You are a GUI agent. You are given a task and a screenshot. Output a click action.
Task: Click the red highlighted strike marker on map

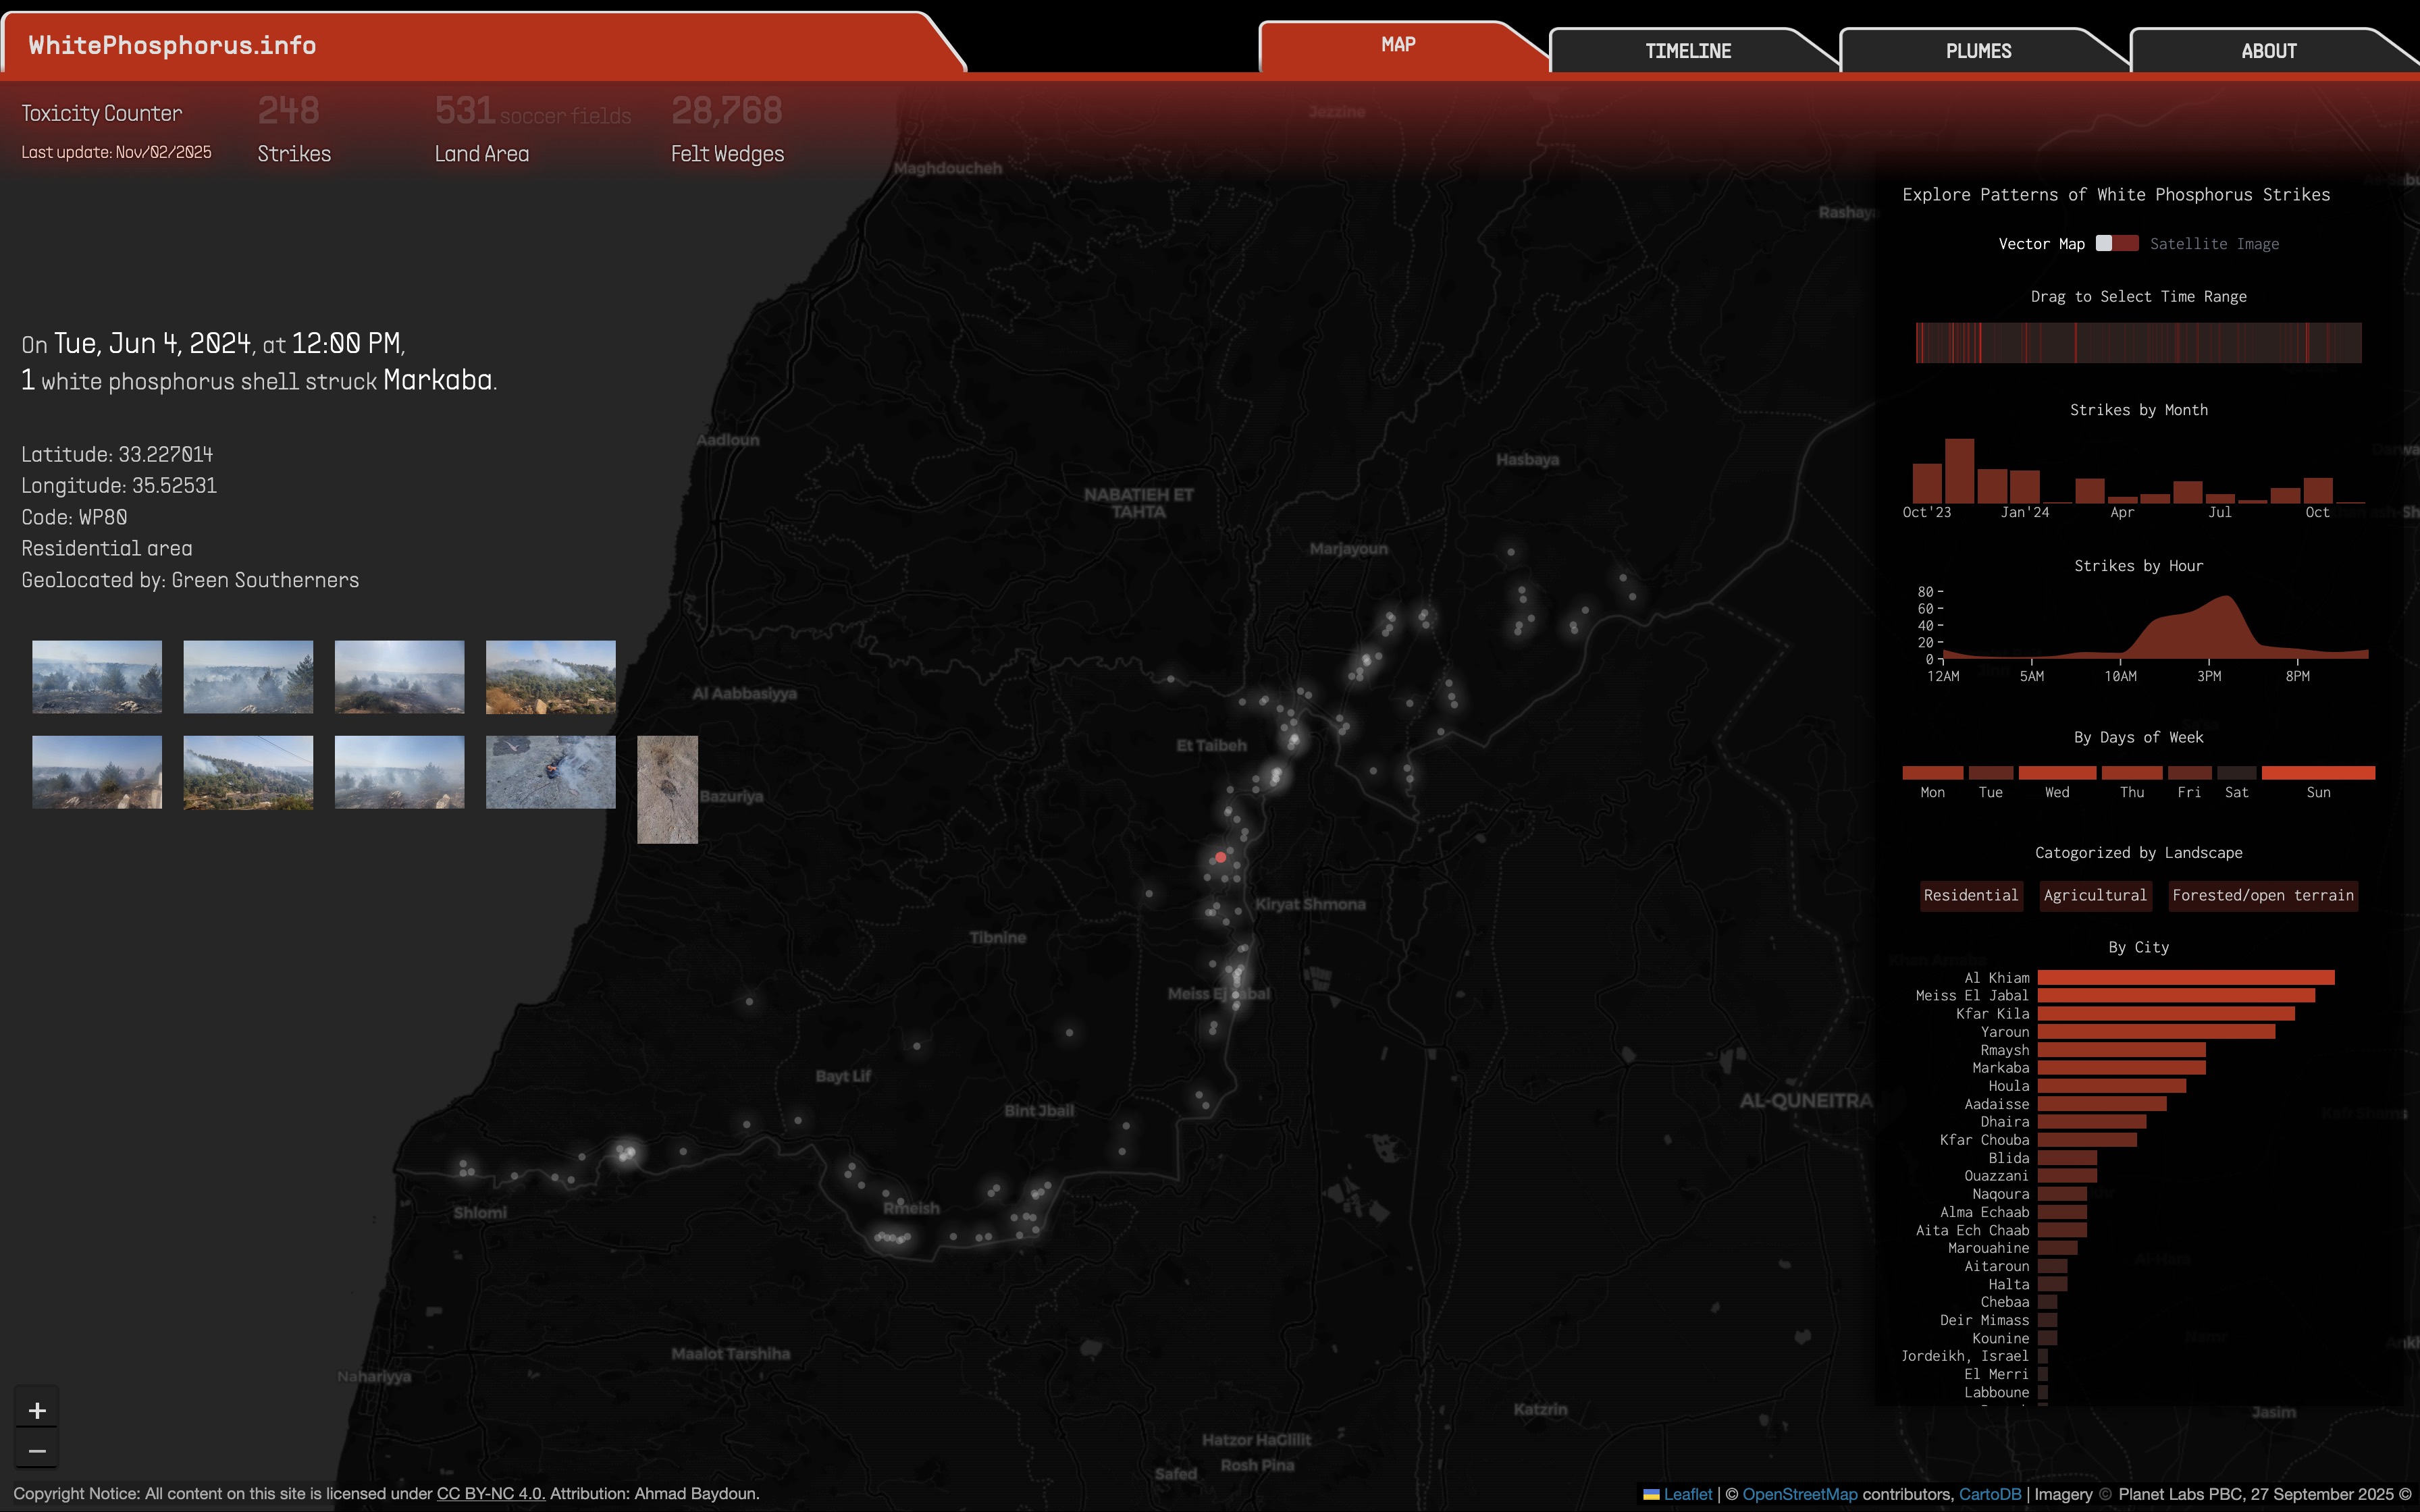pos(1220,857)
